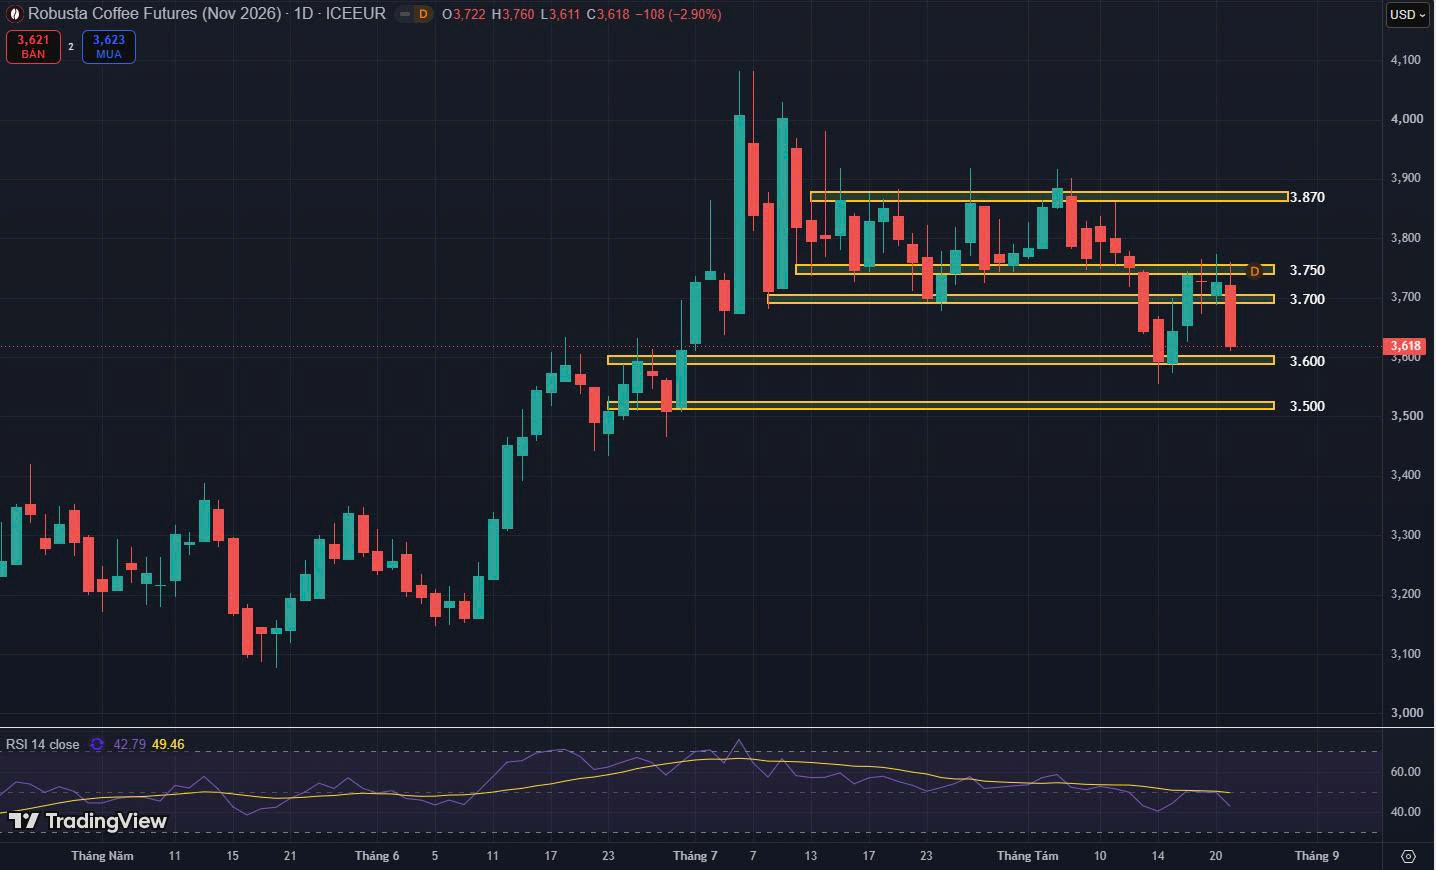Click the 3.750 level text label

coord(1307,270)
